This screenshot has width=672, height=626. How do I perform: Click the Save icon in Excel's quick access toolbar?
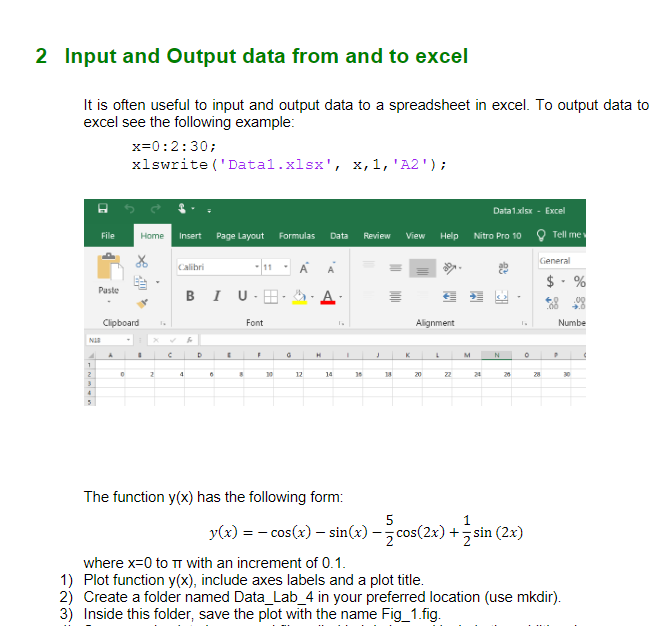pyautogui.click(x=103, y=209)
